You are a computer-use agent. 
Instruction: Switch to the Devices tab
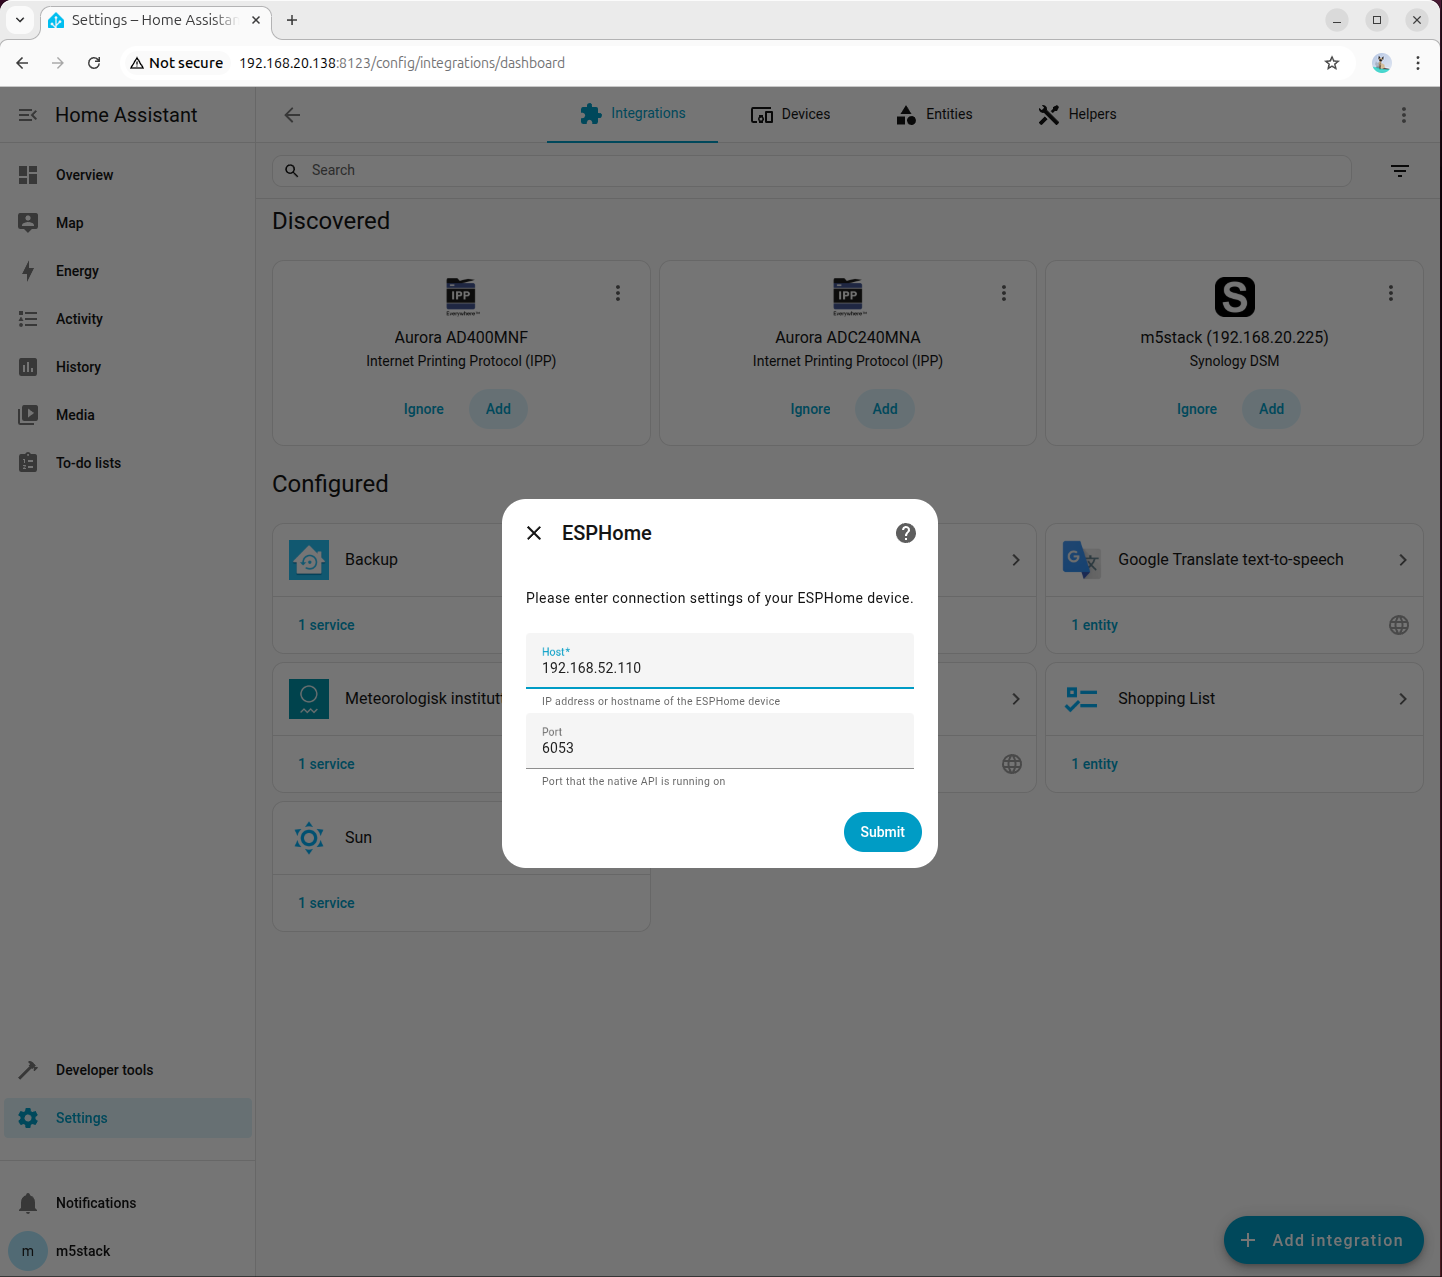click(x=790, y=114)
